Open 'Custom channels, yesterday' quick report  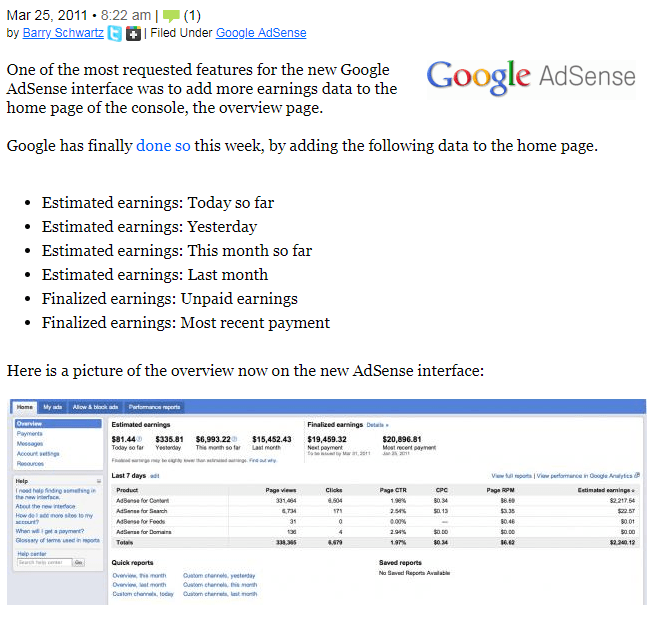tap(219, 576)
